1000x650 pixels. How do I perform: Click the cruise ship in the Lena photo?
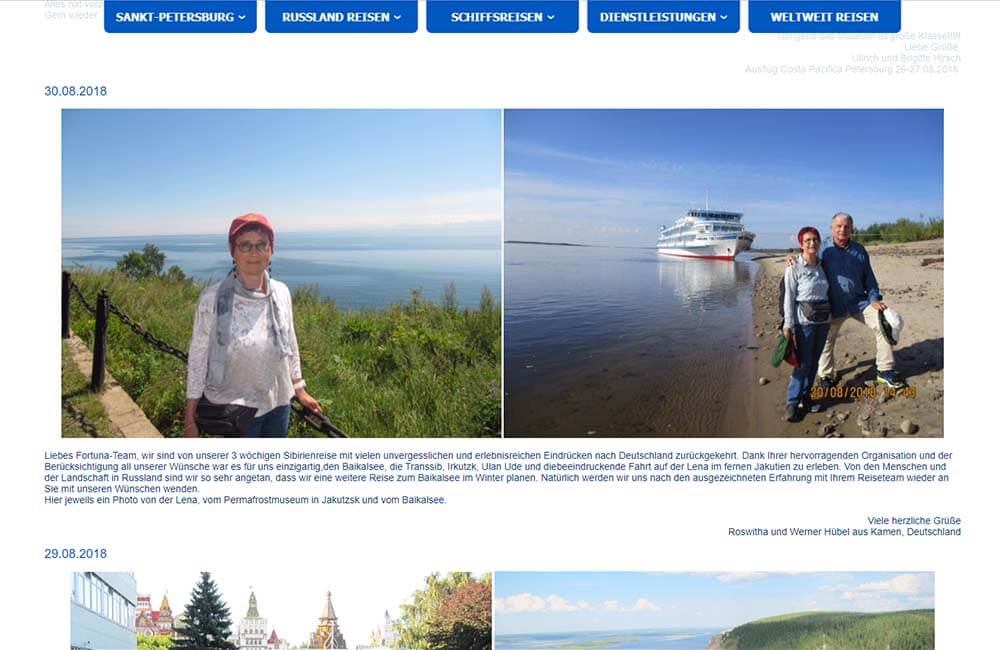click(705, 232)
